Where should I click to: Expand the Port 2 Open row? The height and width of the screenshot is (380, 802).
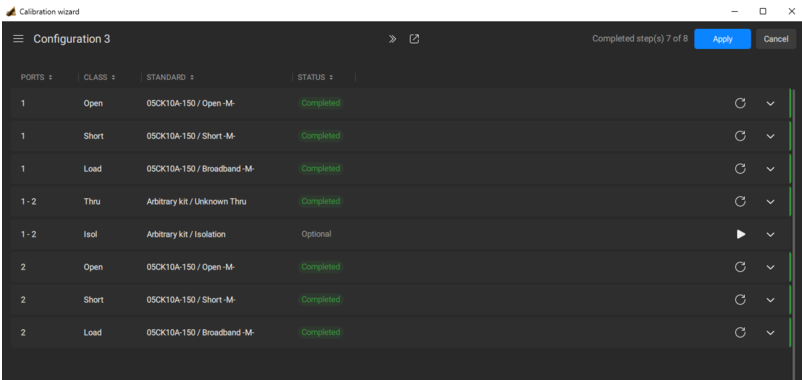click(770, 267)
